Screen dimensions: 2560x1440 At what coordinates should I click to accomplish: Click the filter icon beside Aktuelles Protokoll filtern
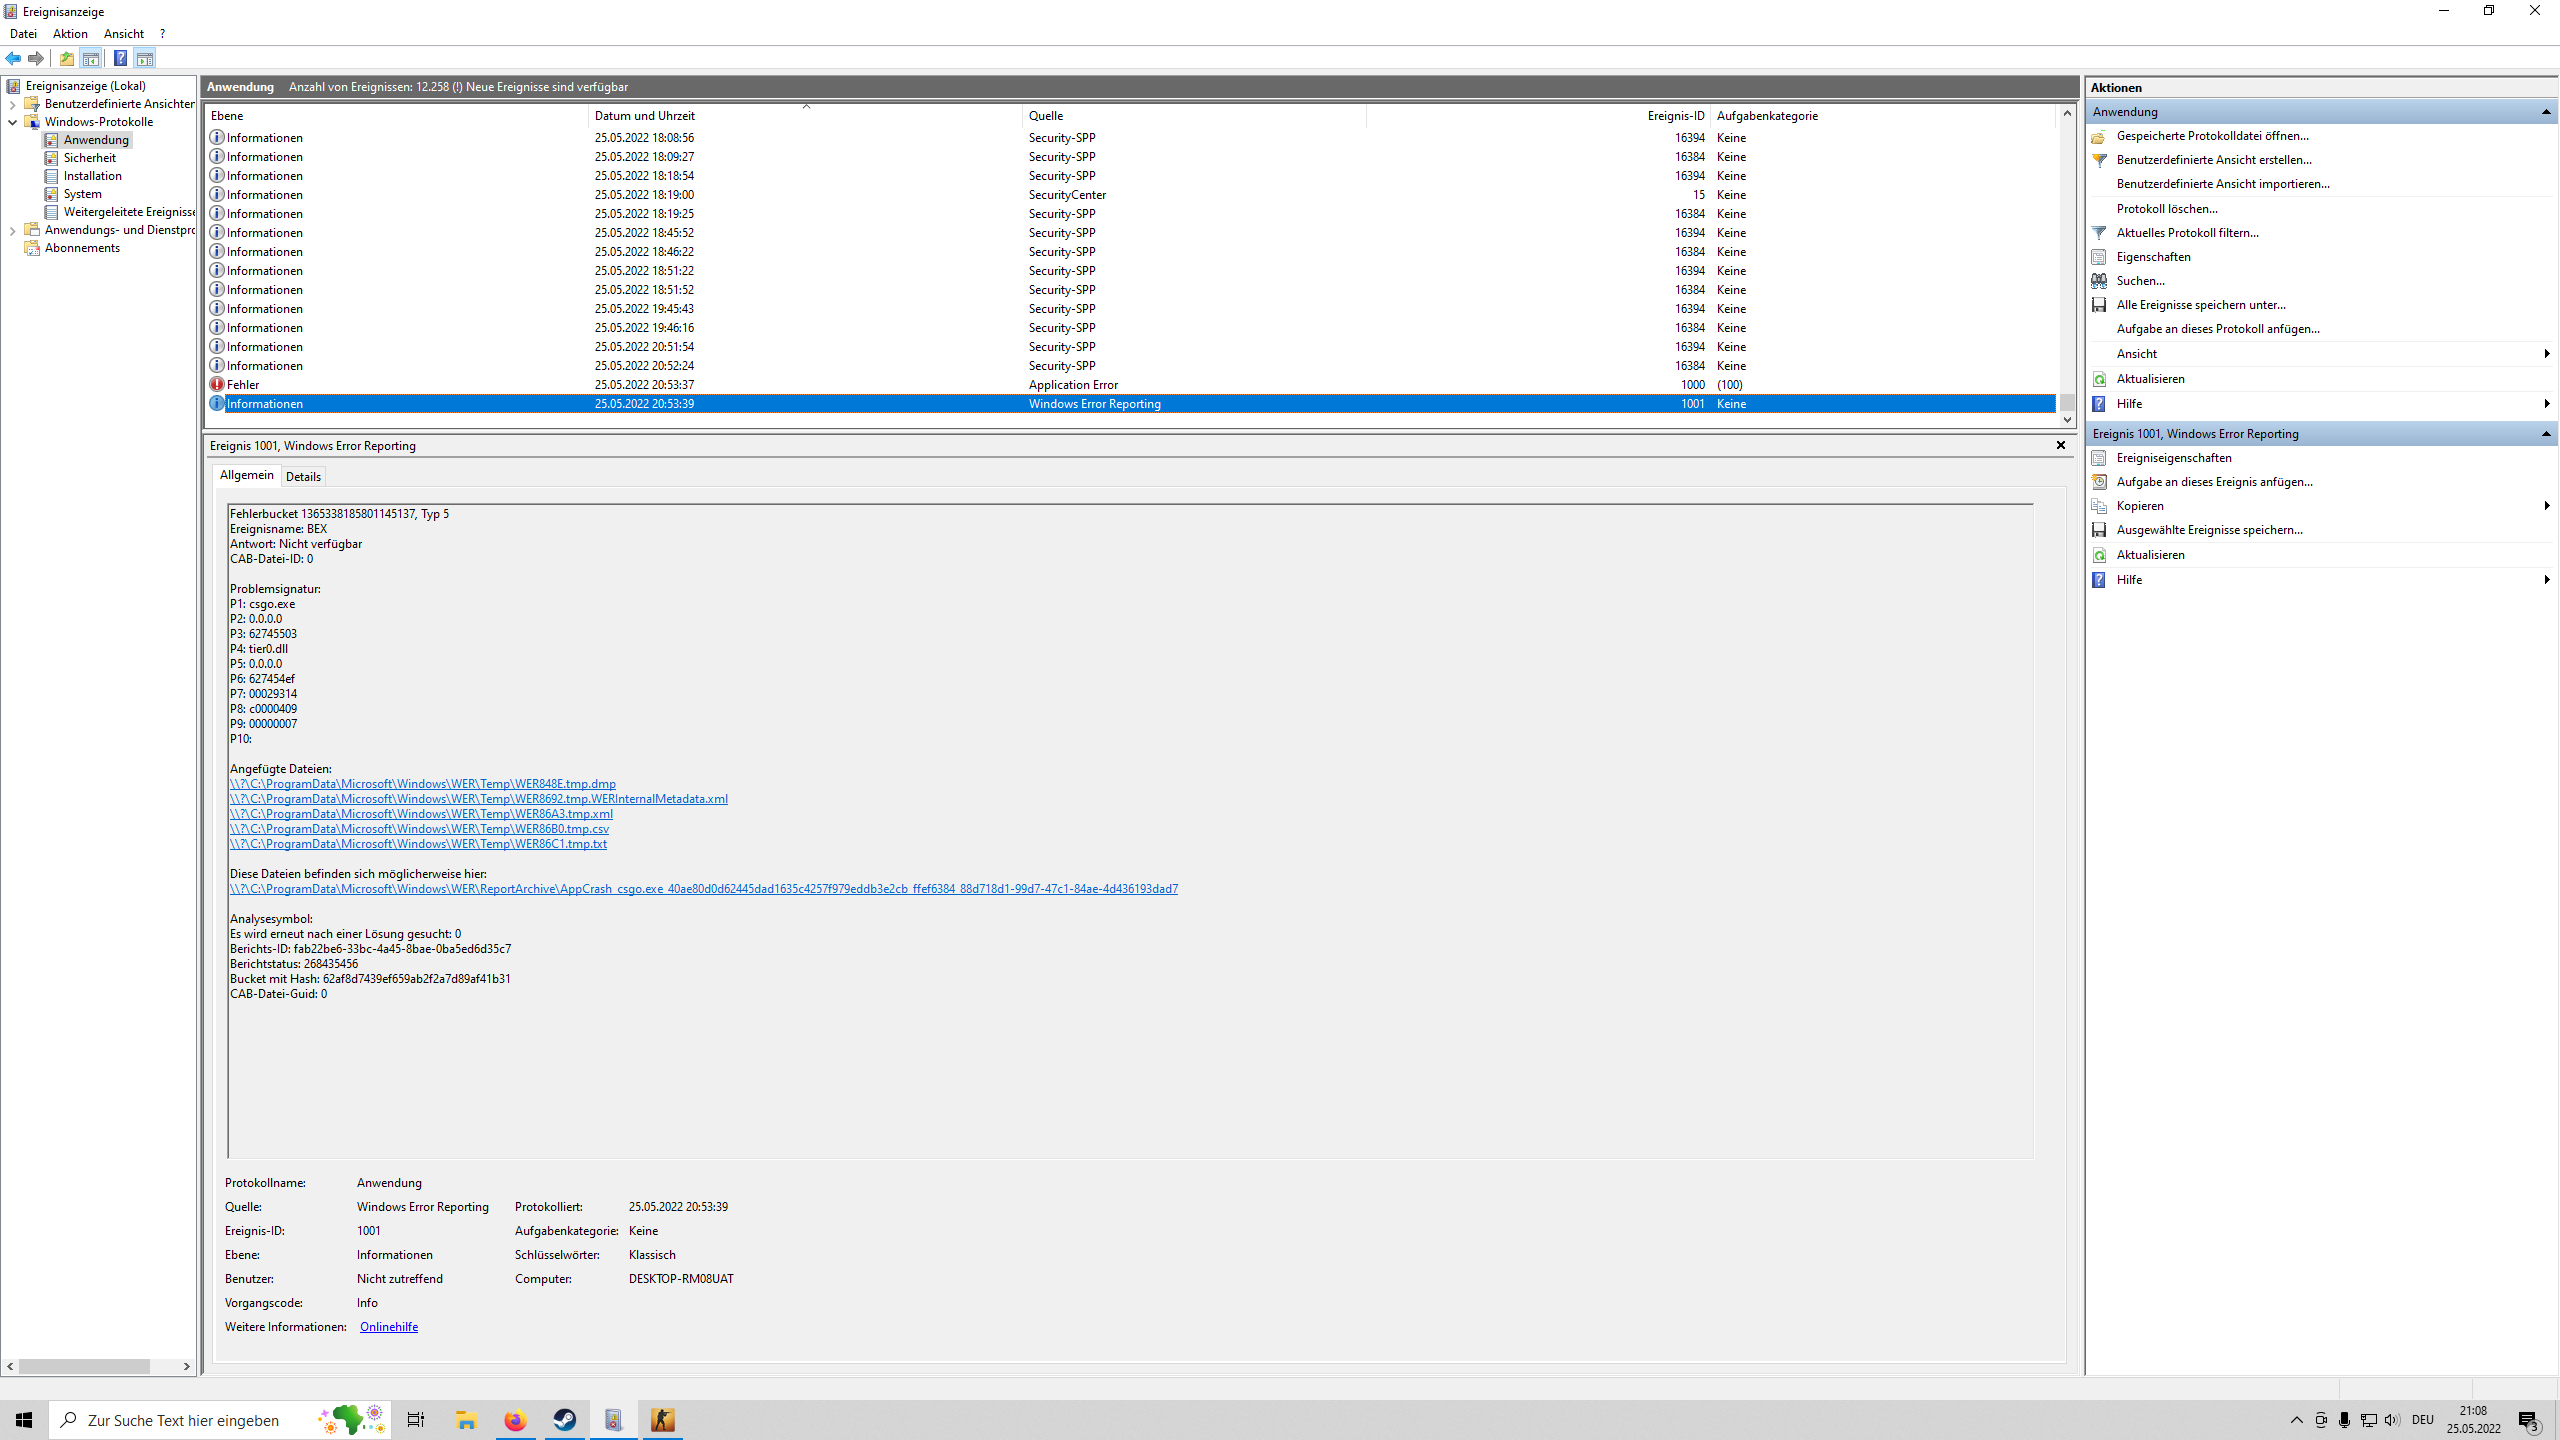[x=2099, y=233]
